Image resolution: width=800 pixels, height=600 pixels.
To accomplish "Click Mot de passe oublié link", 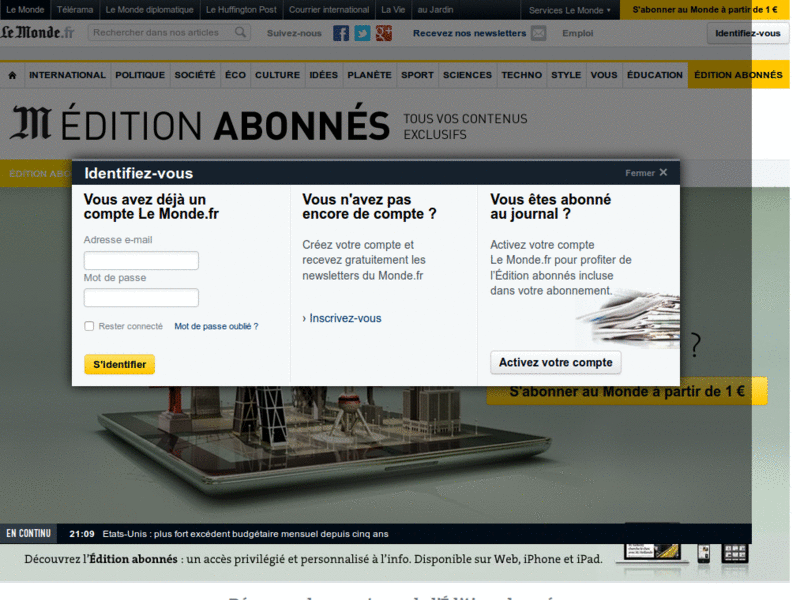I will pyautogui.click(x=216, y=326).
